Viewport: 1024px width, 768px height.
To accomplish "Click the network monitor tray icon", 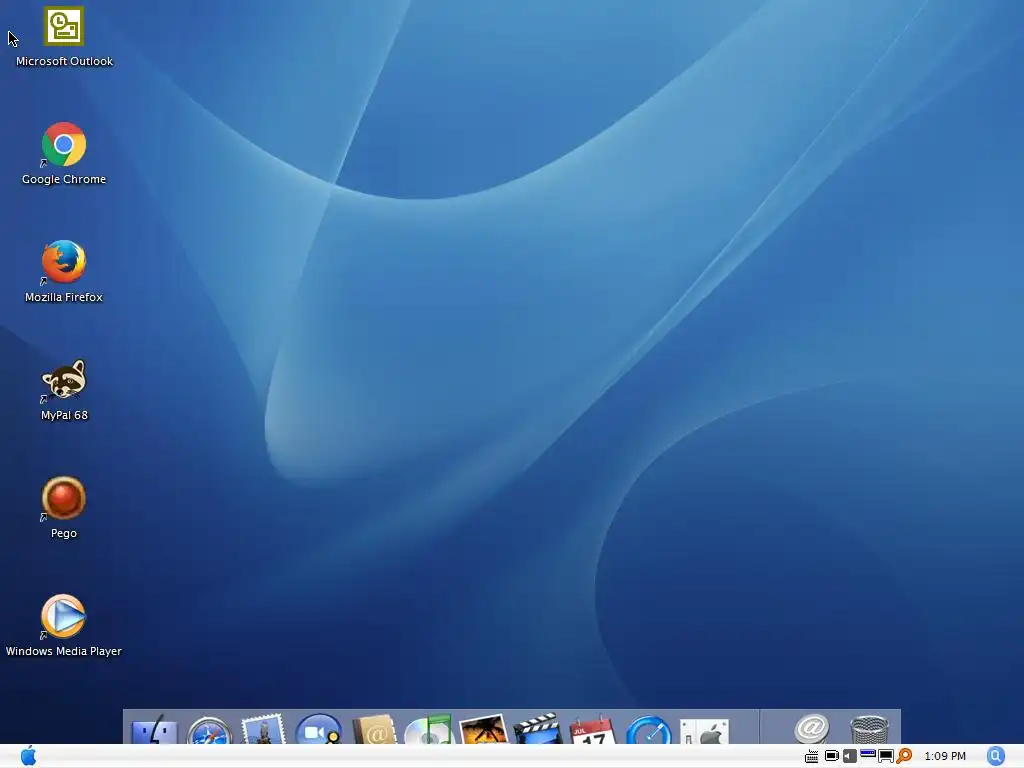I will pos(886,756).
